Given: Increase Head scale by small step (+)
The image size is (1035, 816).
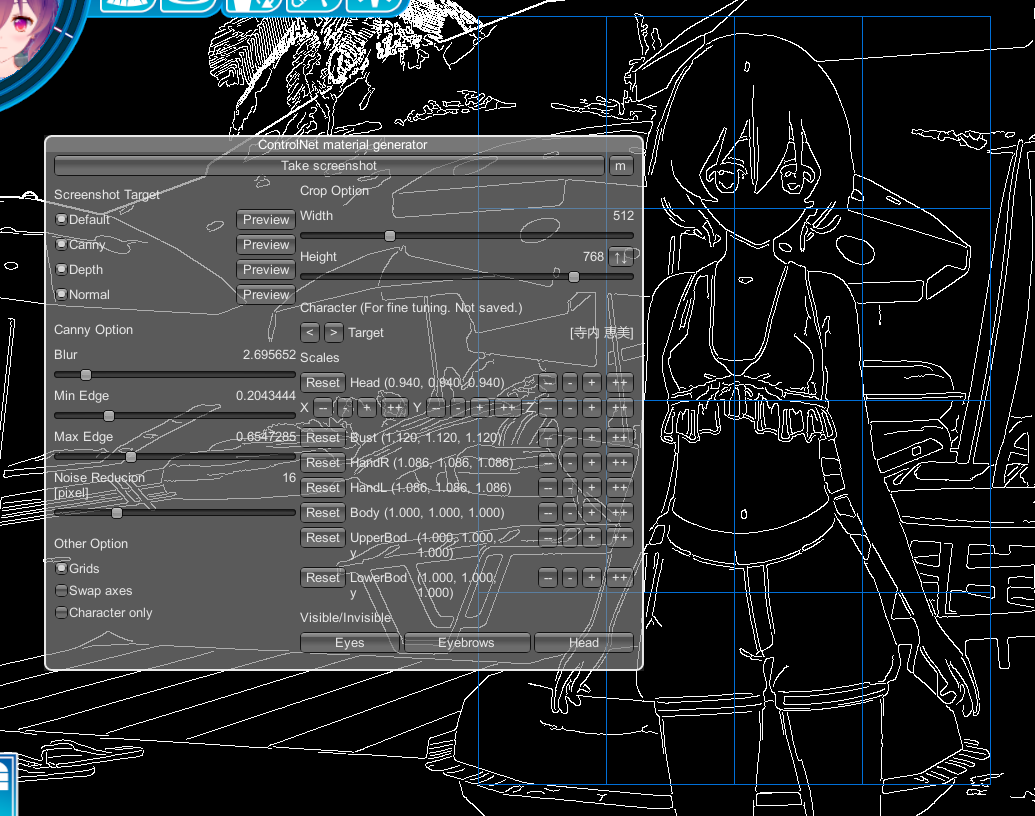Looking at the screenshot, I should 591,383.
